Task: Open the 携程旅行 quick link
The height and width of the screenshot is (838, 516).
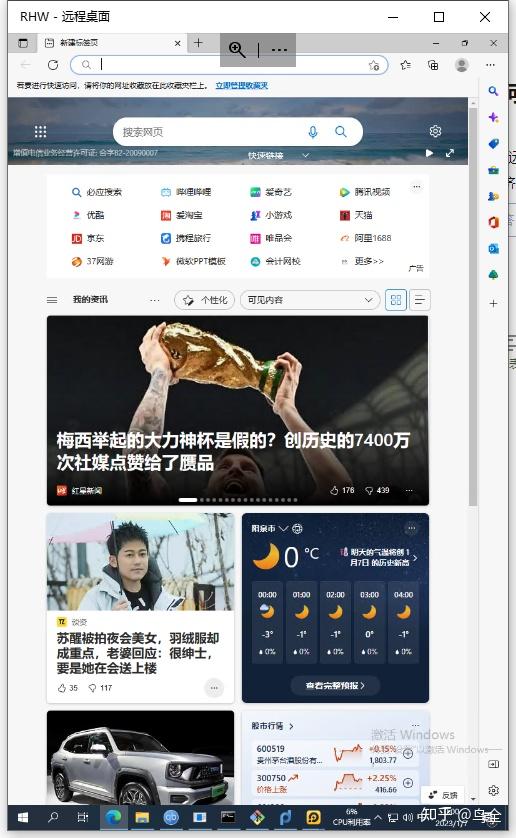Action: (186, 238)
